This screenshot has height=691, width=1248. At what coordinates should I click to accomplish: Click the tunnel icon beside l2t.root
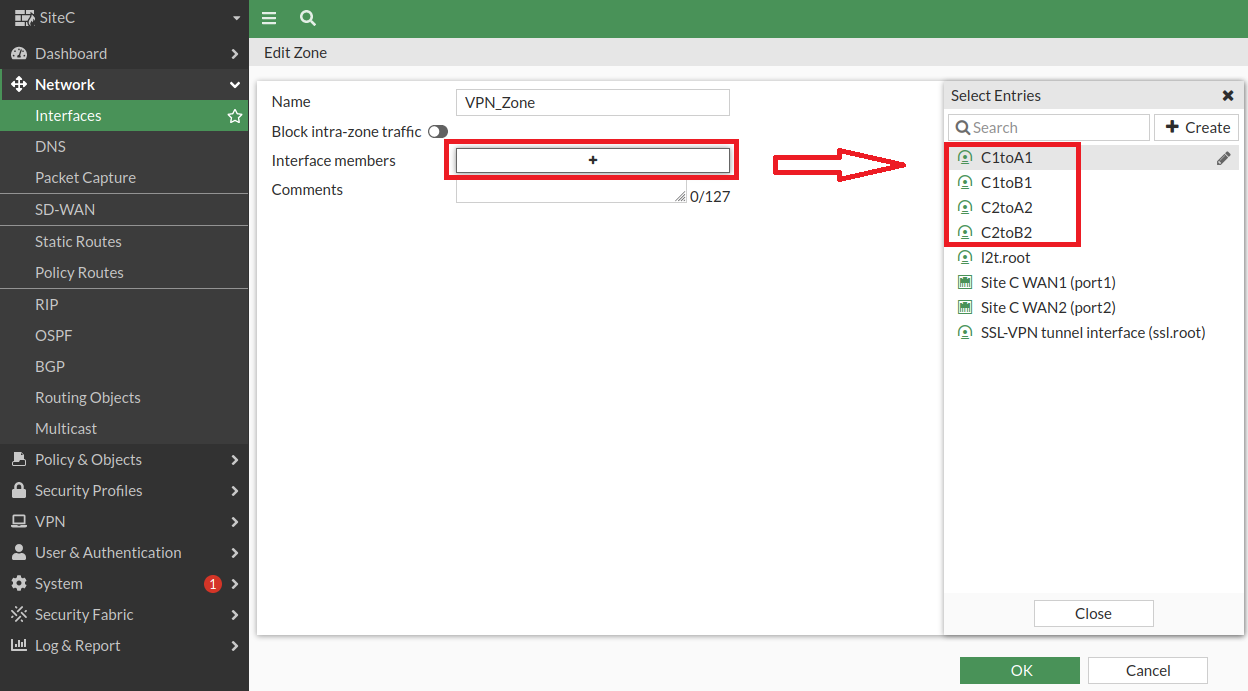pyautogui.click(x=965, y=258)
